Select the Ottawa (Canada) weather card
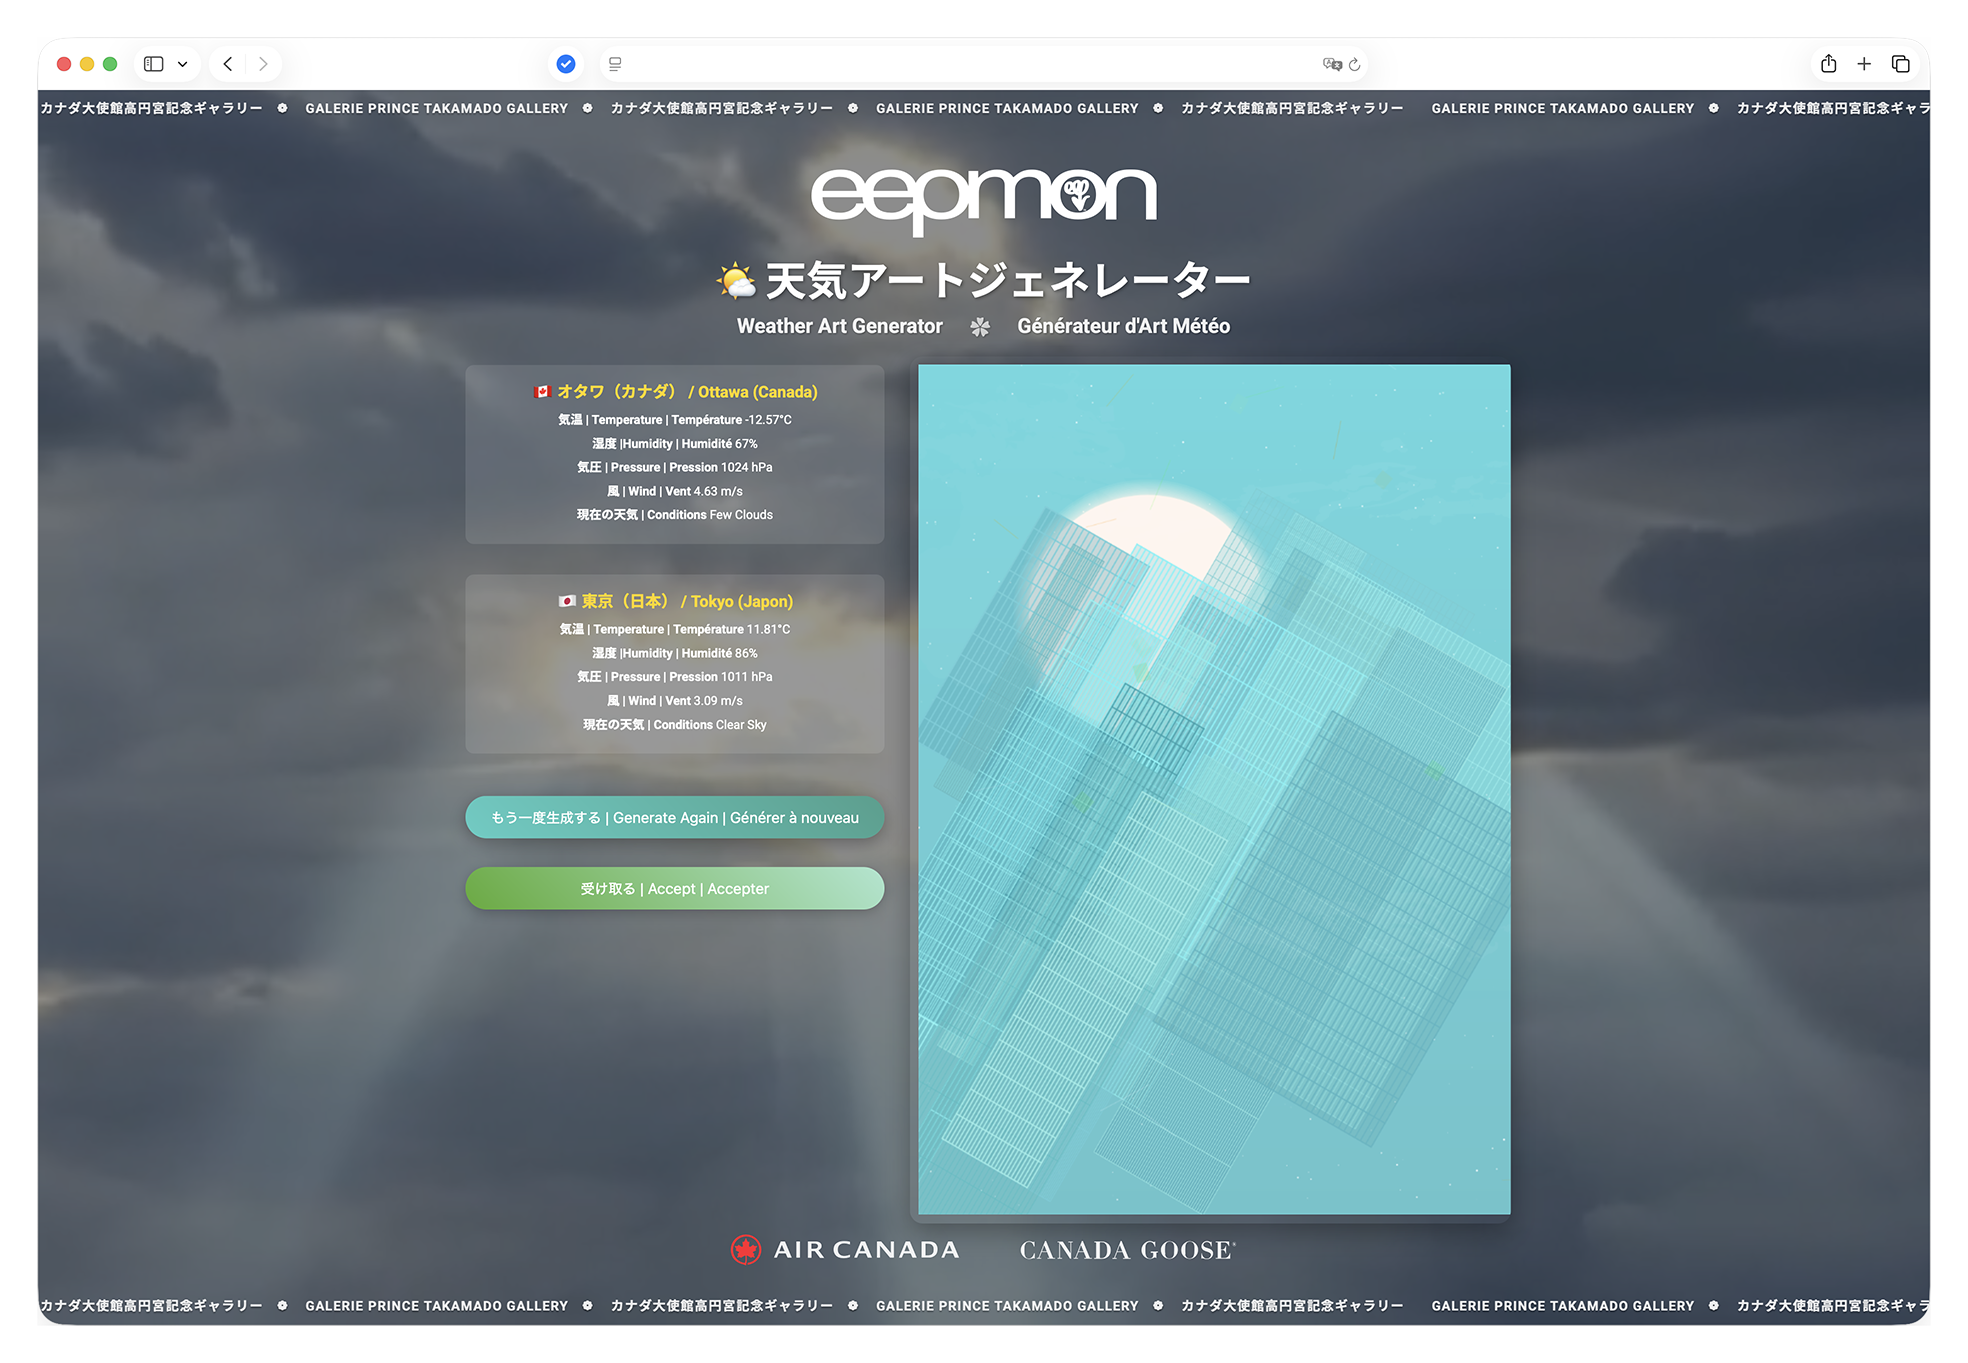1968x1363 pixels. [x=674, y=454]
